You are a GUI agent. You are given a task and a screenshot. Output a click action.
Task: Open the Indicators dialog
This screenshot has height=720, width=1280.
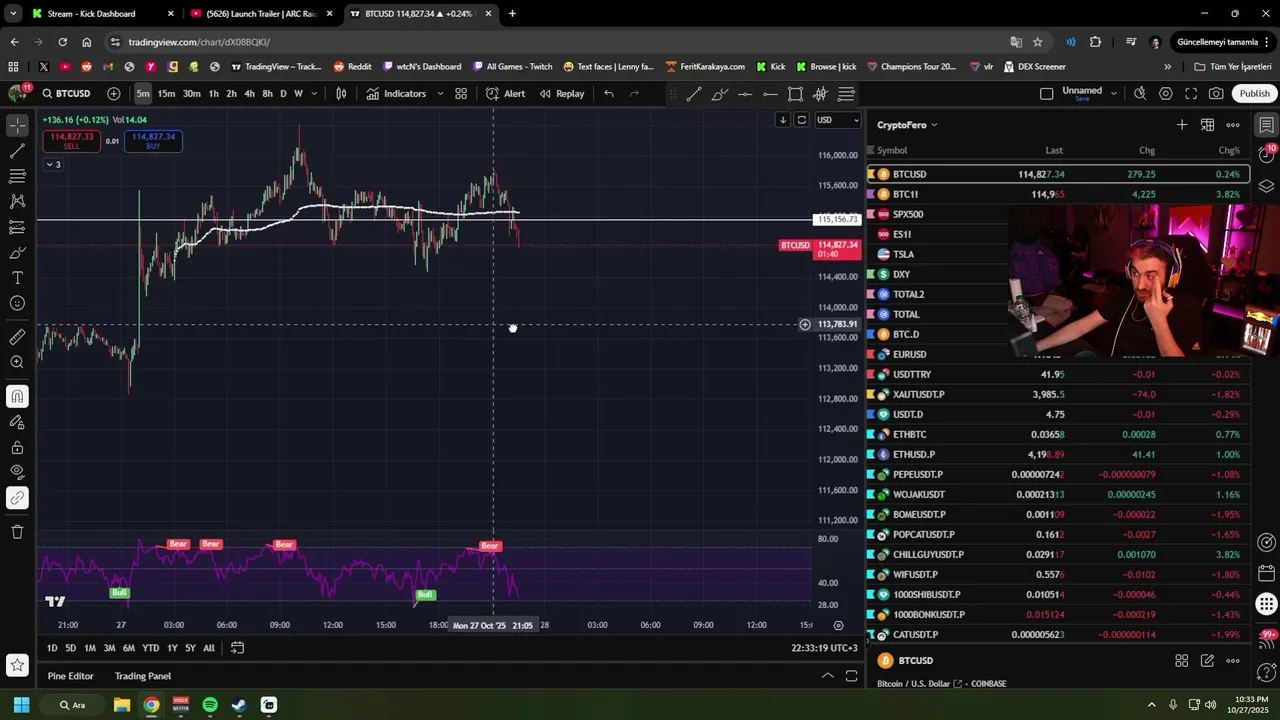396,93
